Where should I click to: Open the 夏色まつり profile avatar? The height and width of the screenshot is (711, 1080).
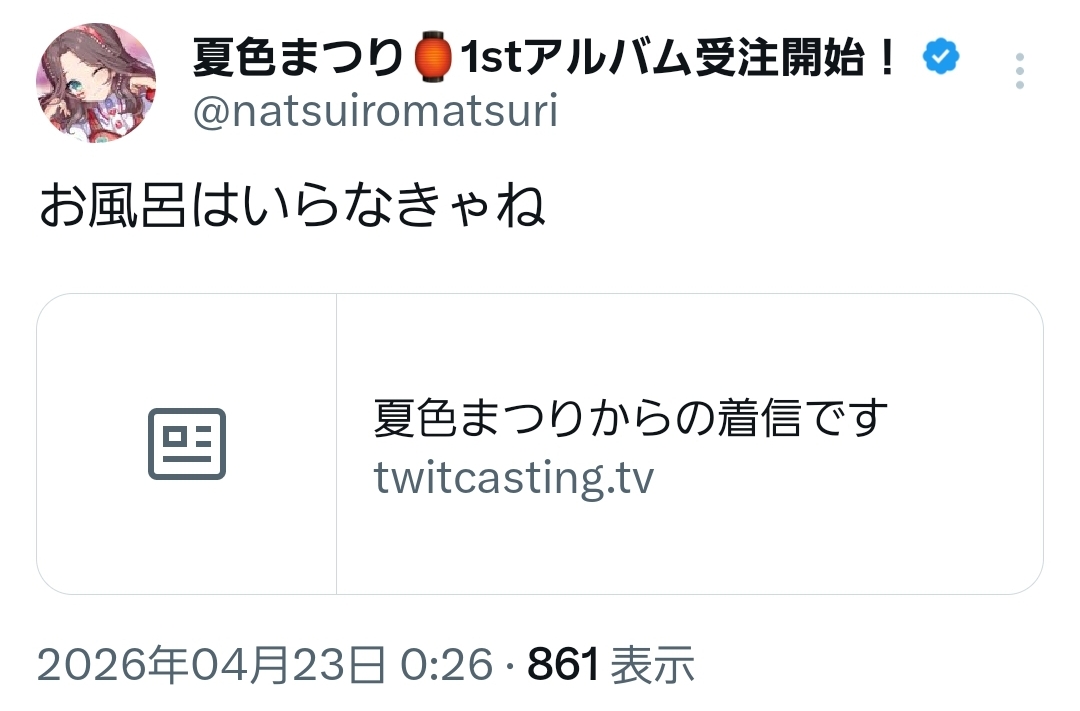click(96, 83)
